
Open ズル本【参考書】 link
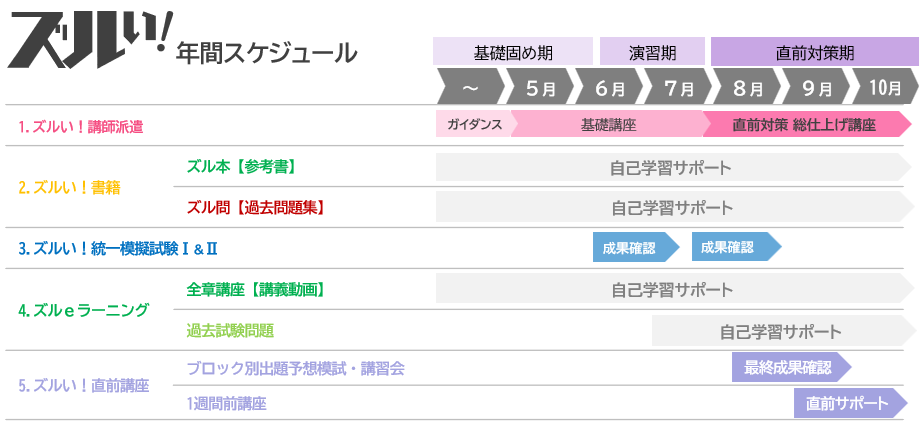click(241, 166)
